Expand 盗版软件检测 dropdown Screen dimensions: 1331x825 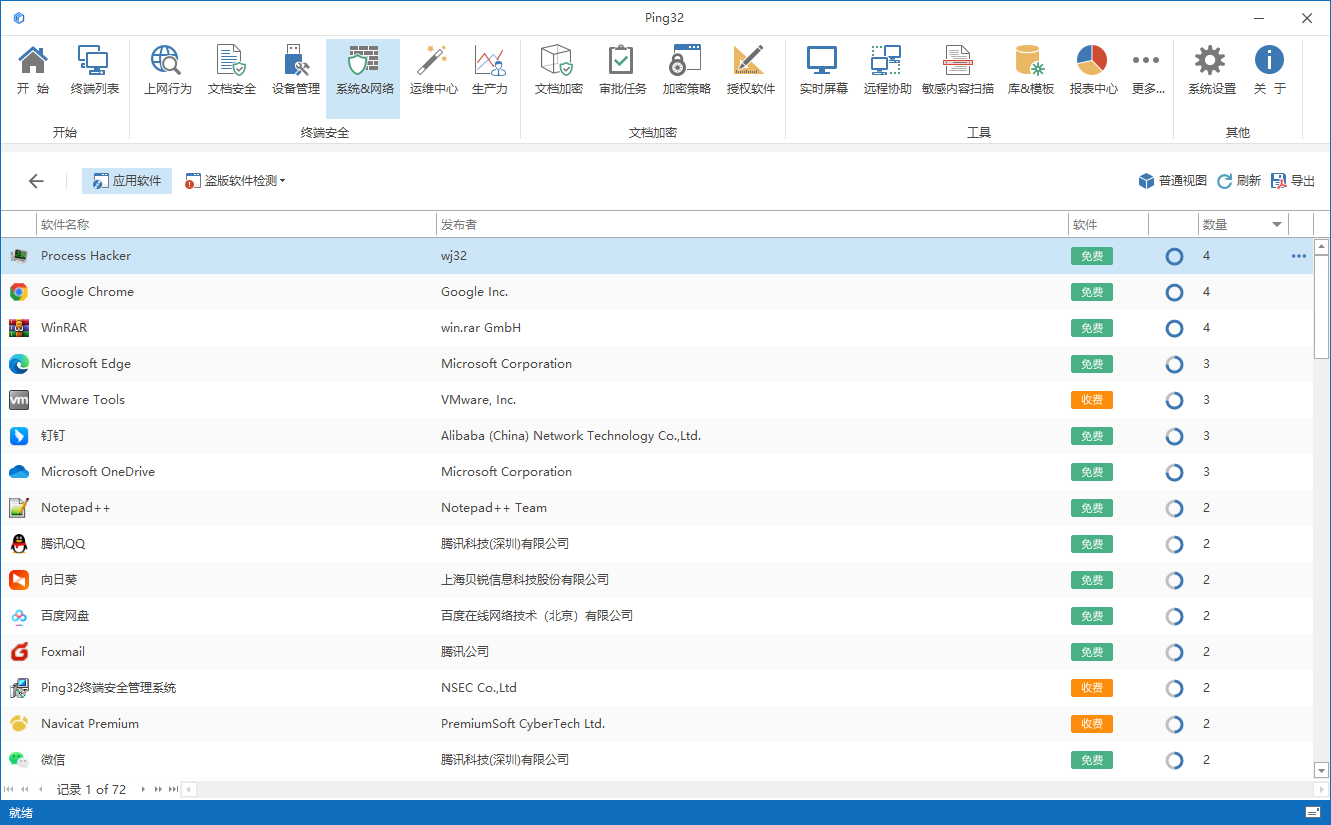point(236,181)
